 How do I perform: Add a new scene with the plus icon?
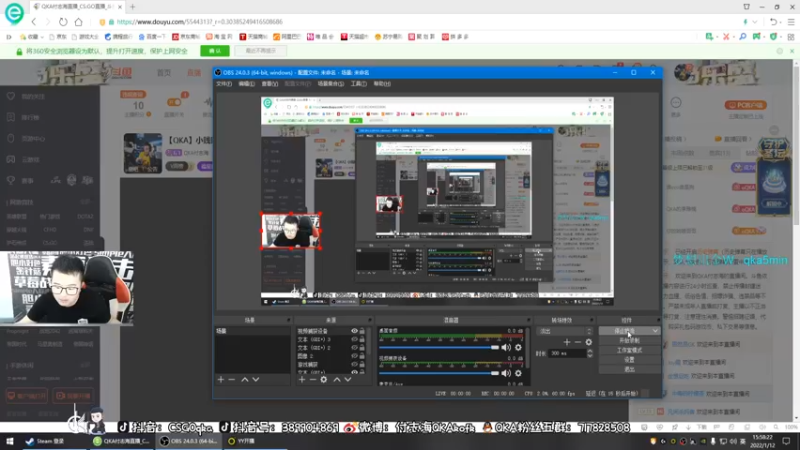[x=221, y=380]
